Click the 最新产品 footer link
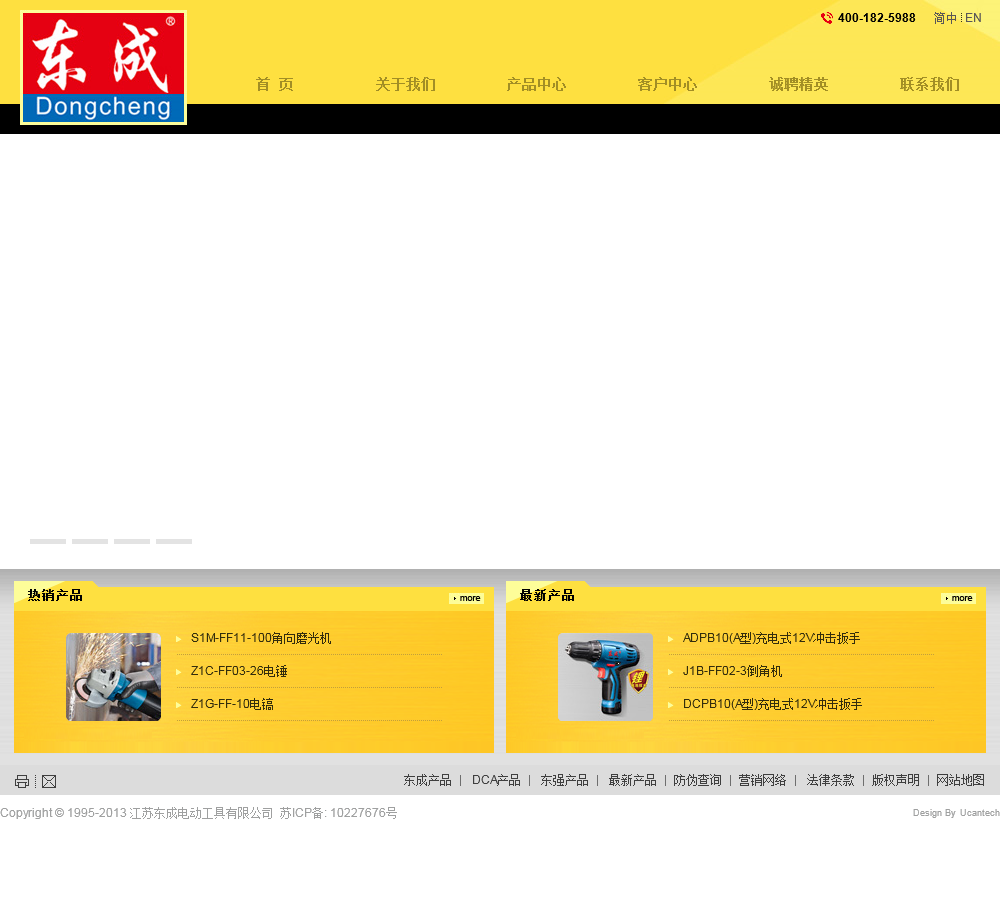 632,780
